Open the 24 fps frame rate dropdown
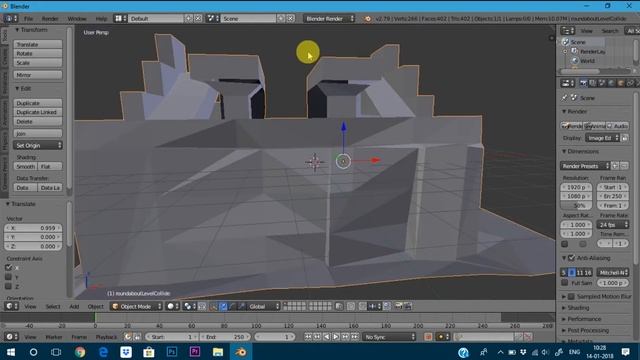Screen dimensions: 640x360 tap(613, 224)
